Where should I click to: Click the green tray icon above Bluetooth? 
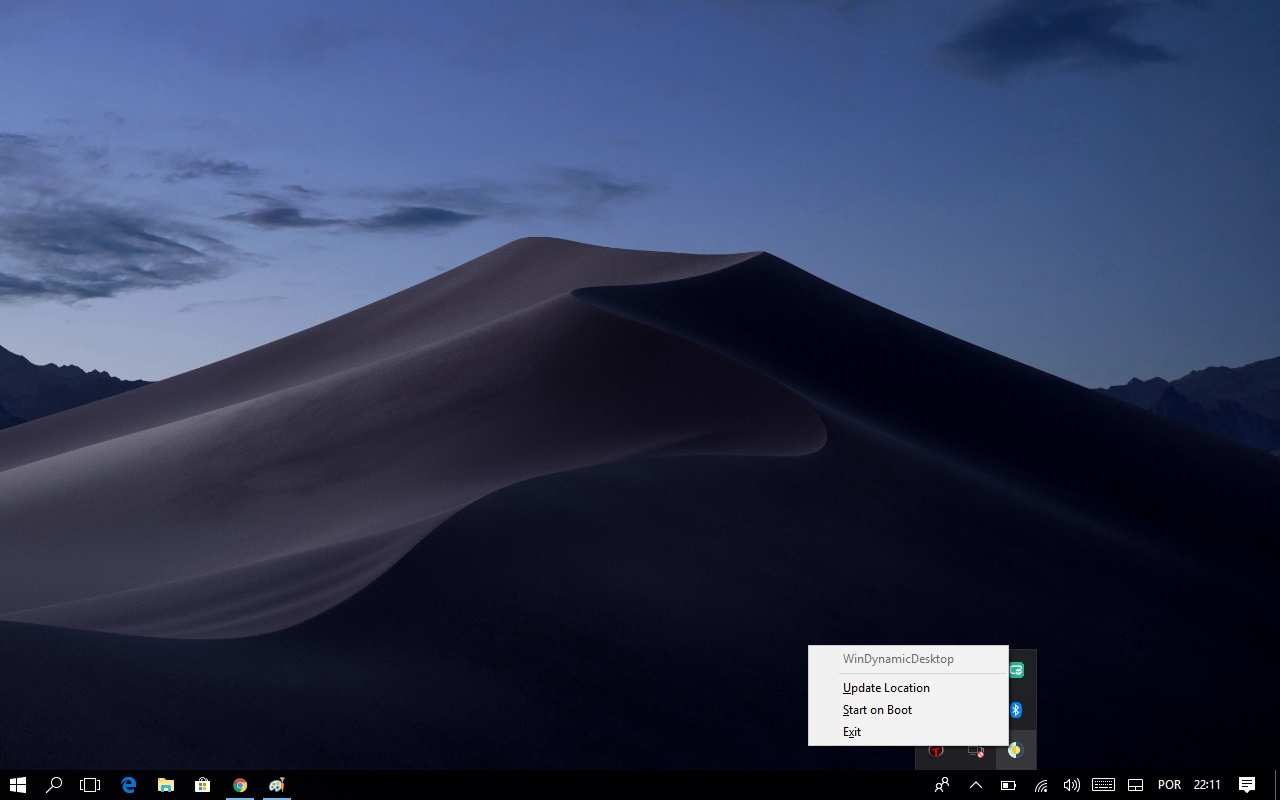(x=1016, y=670)
